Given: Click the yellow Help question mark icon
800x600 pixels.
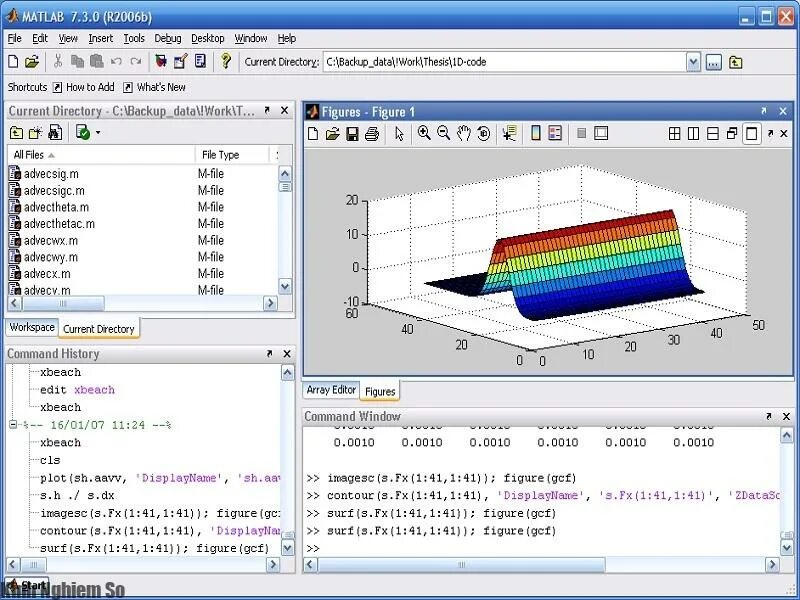Looking at the screenshot, I should [226, 62].
